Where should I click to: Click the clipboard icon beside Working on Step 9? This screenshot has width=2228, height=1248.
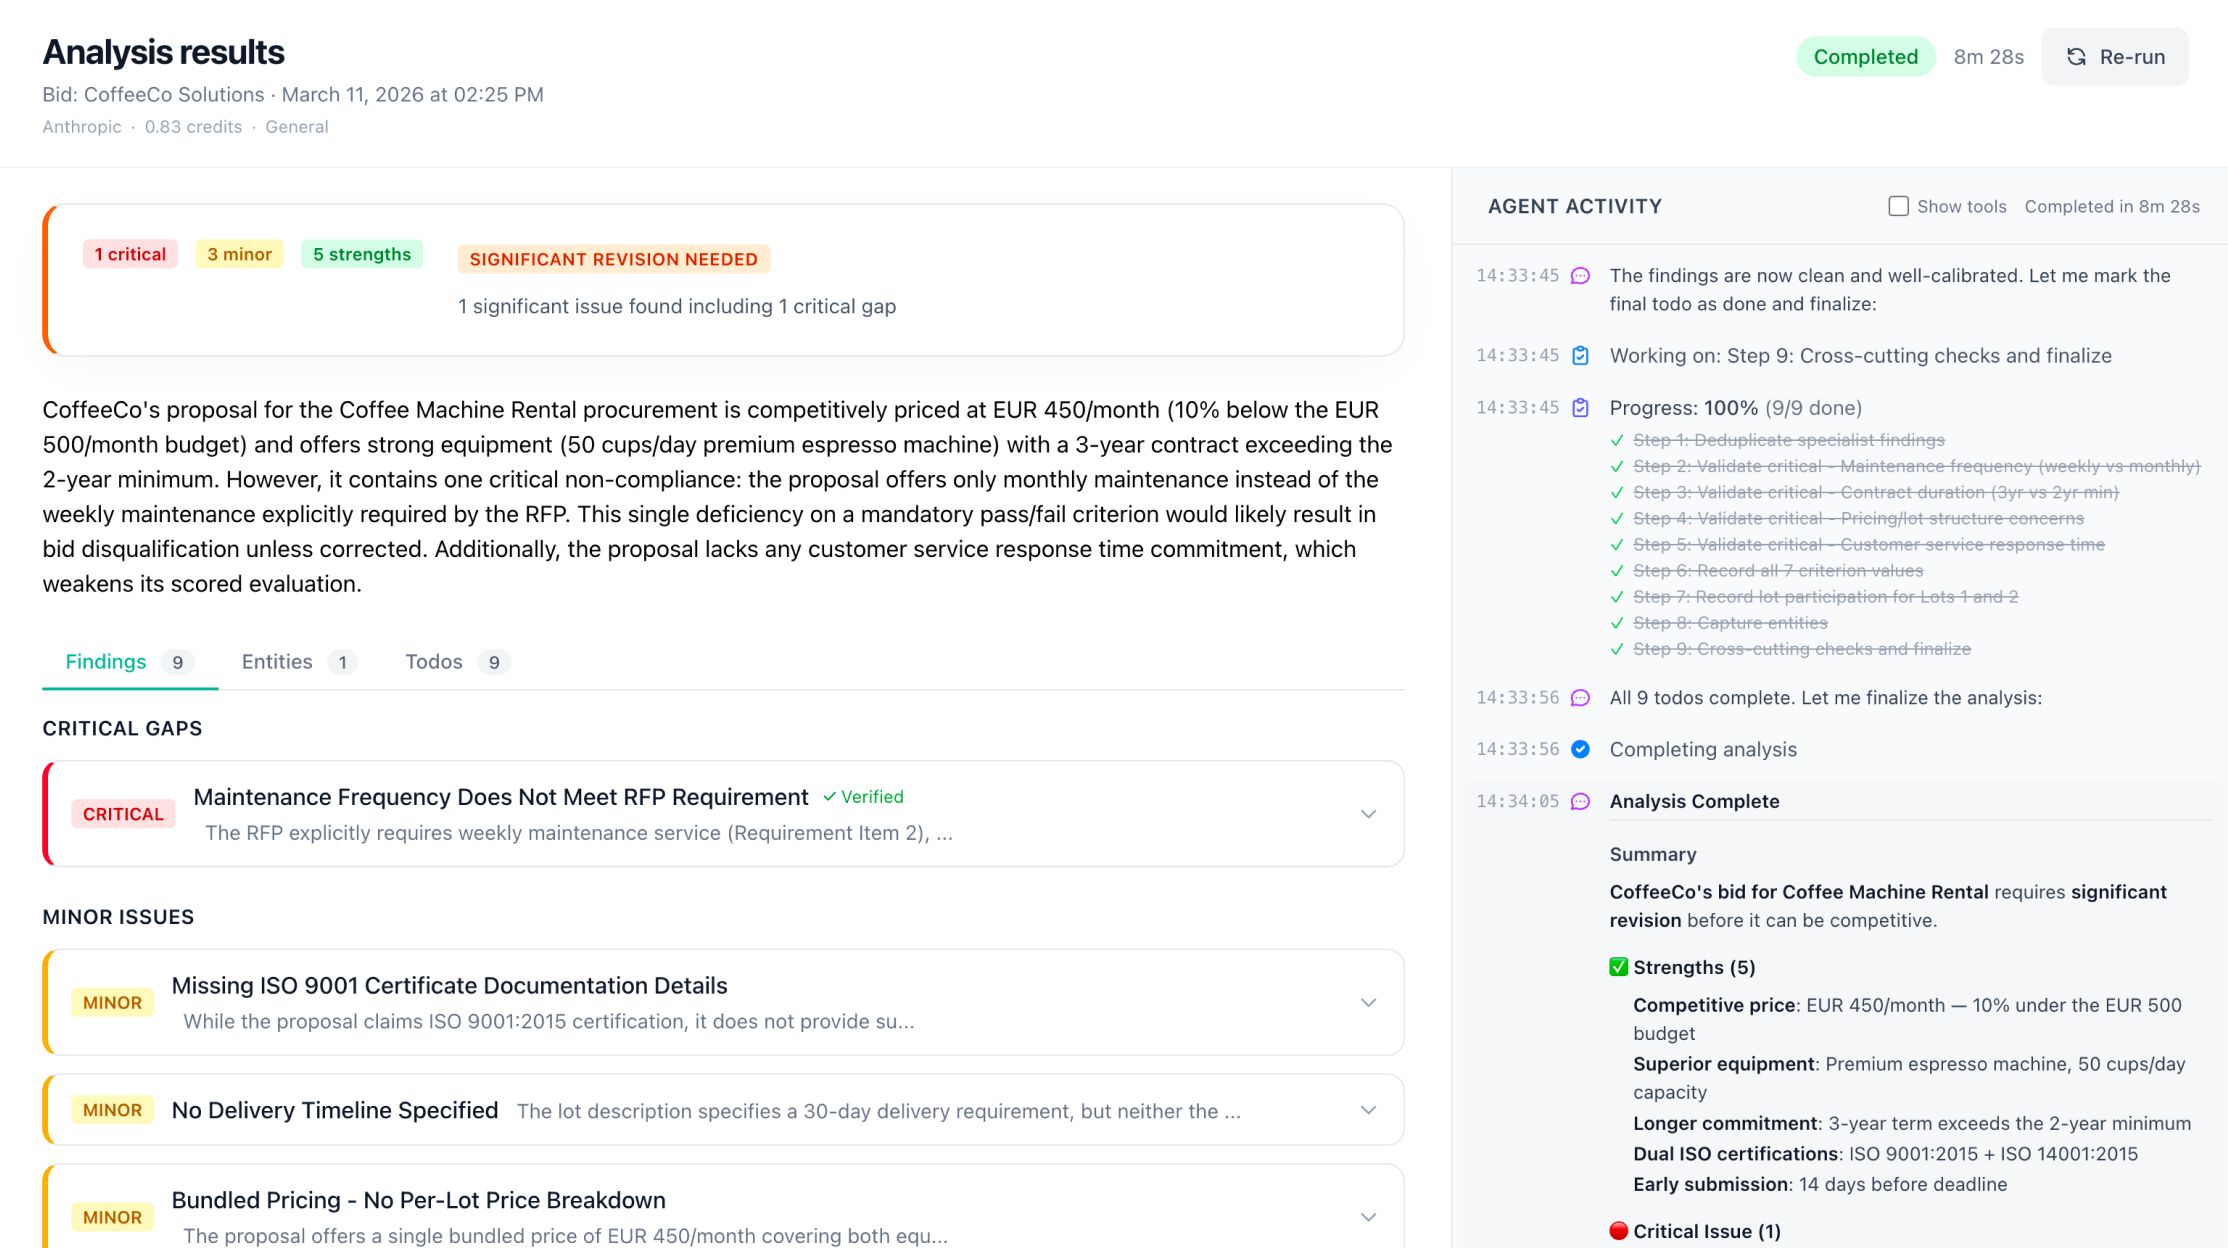click(x=1580, y=356)
